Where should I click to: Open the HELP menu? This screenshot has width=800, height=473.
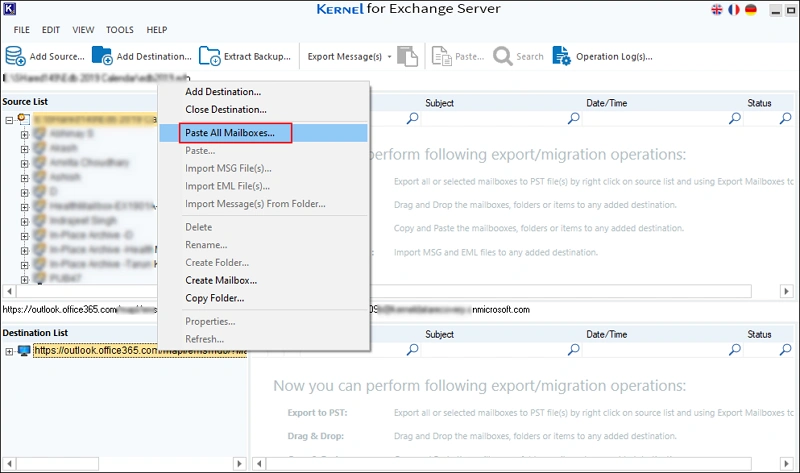(157, 30)
